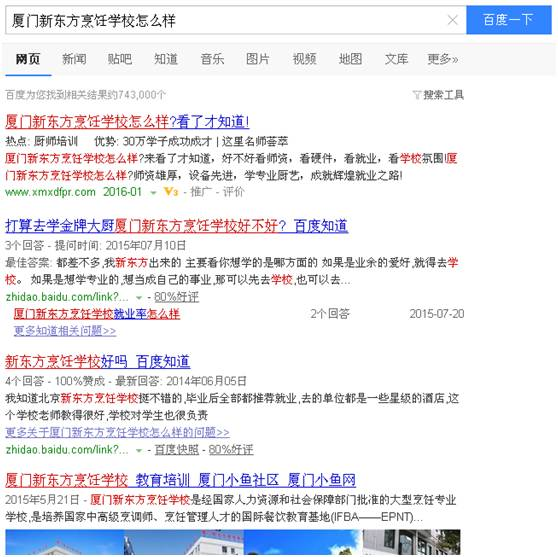558x557 pixels.
Task: Click the 更多知道相关问题>> link
Action: click(65, 331)
